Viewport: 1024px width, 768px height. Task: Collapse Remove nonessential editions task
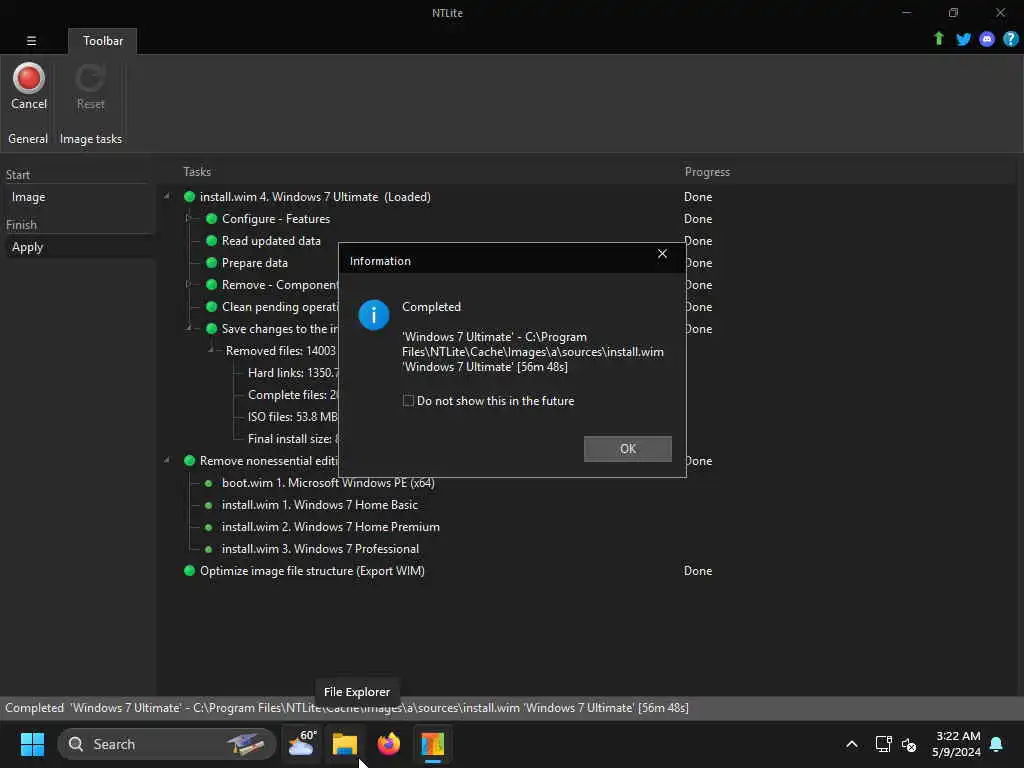(167, 460)
